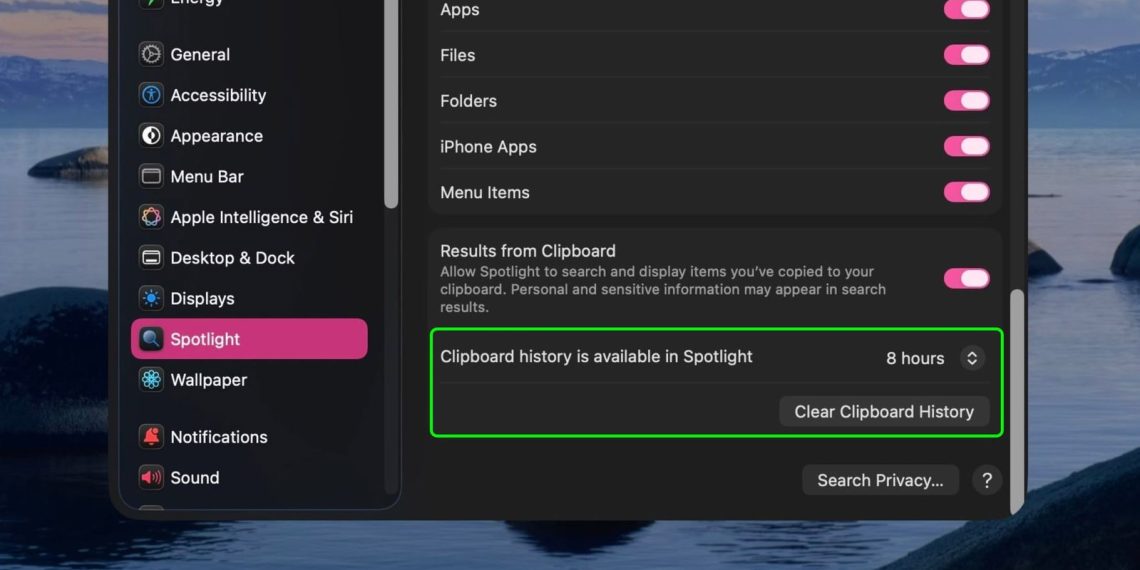Switch off the Menu Items toggle
Image resolution: width=1140 pixels, height=570 pixels.
(x=966, y=192)
